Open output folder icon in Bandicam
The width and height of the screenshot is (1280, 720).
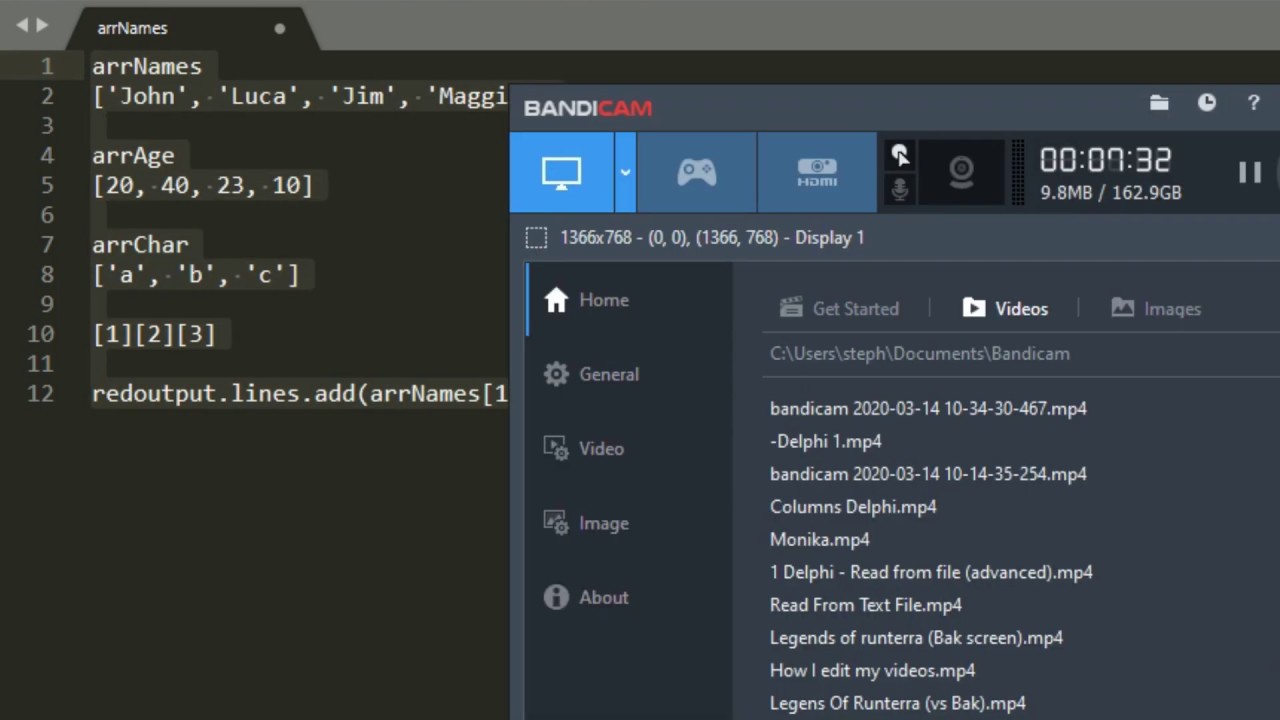(x=1159, y=103)
